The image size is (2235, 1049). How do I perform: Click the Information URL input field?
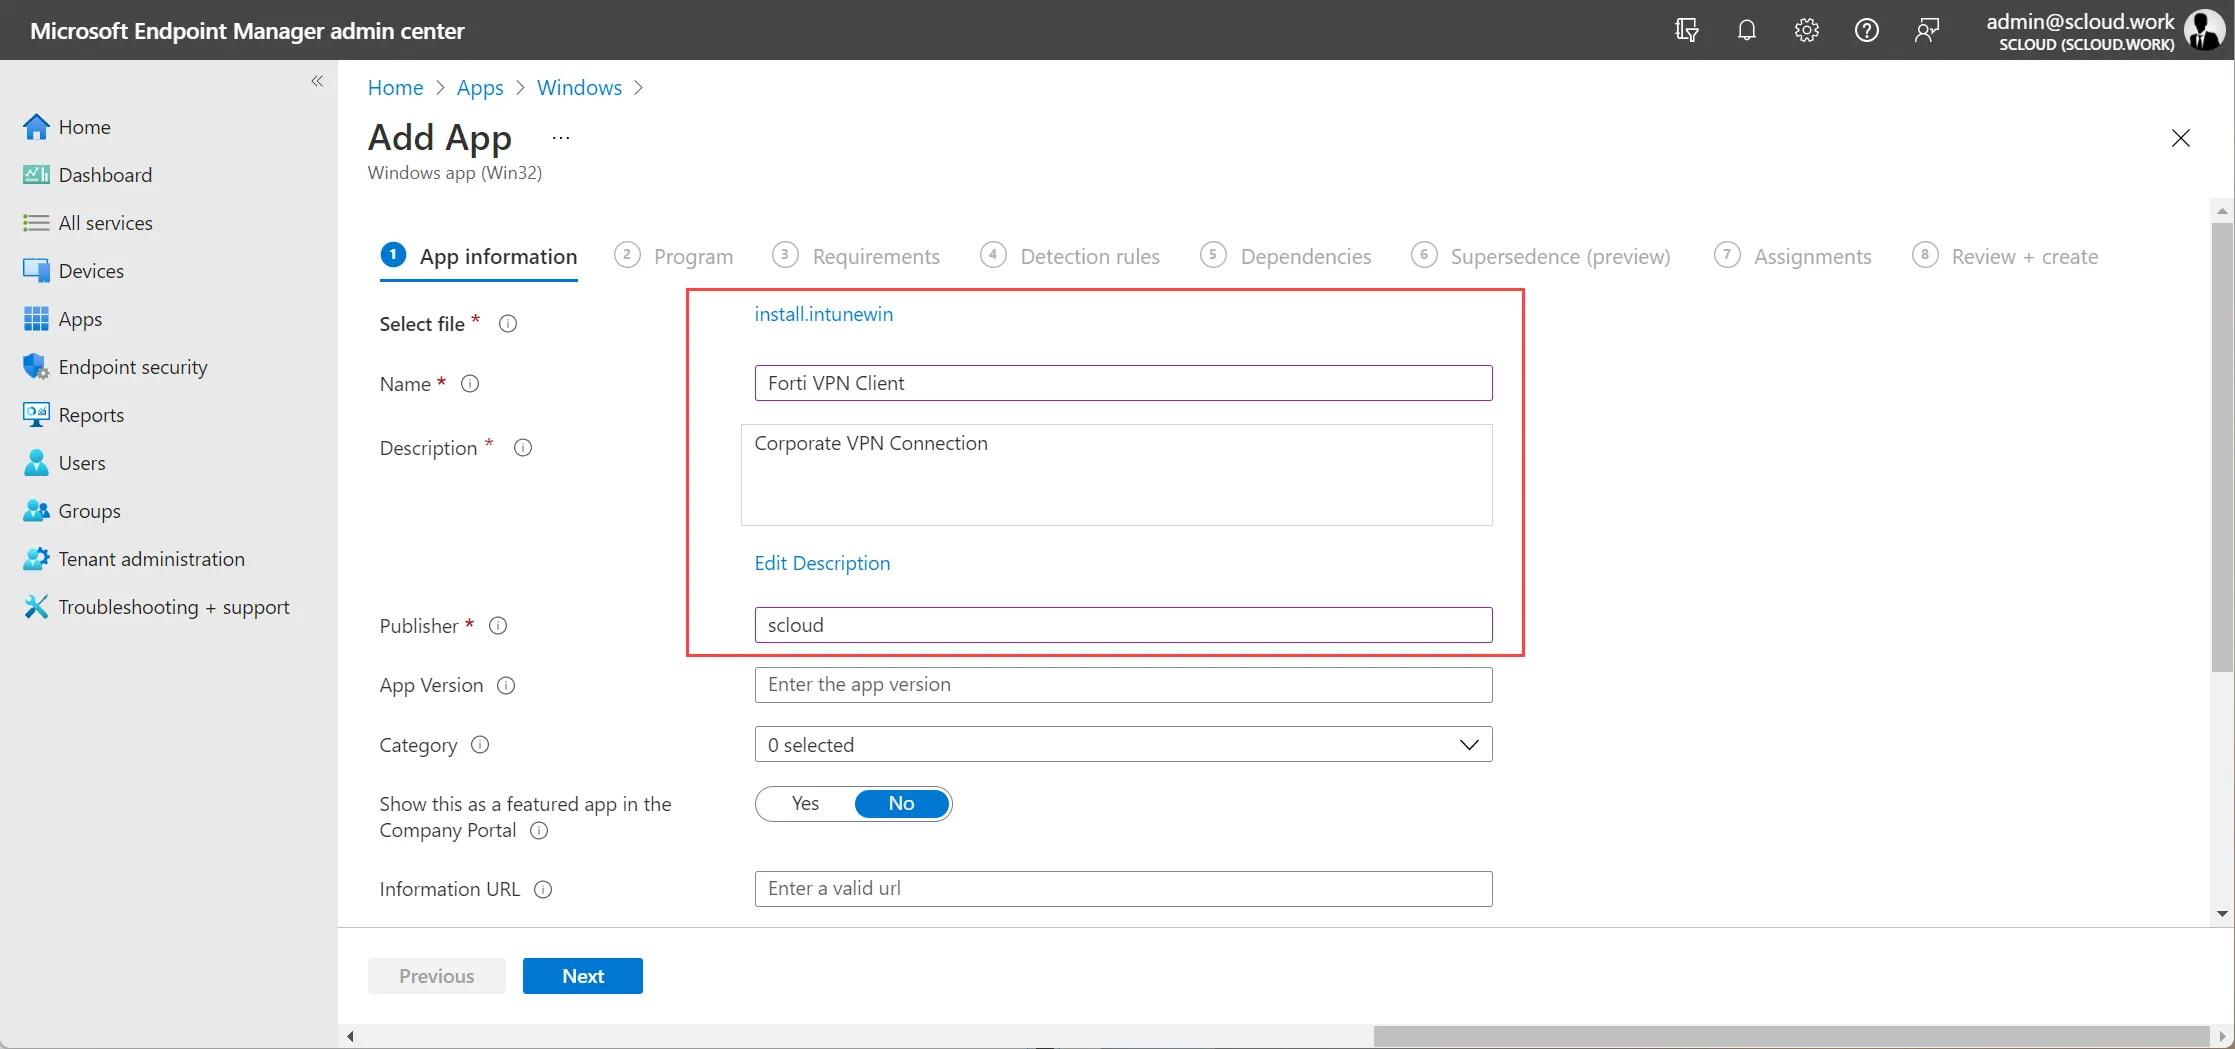point(1123,890)
